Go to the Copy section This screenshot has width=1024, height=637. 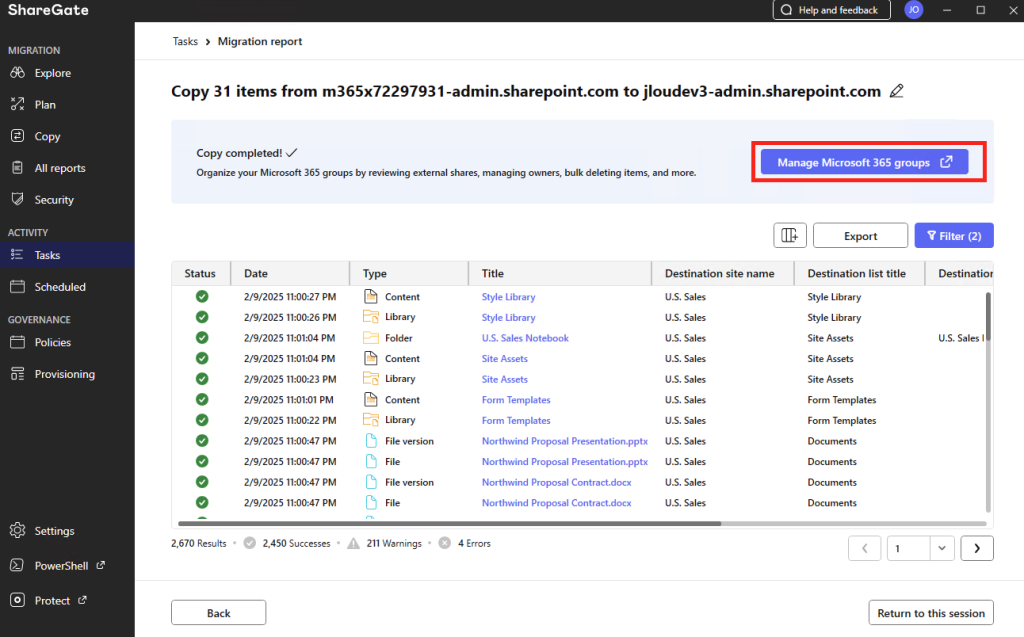[x=47, y=137]
